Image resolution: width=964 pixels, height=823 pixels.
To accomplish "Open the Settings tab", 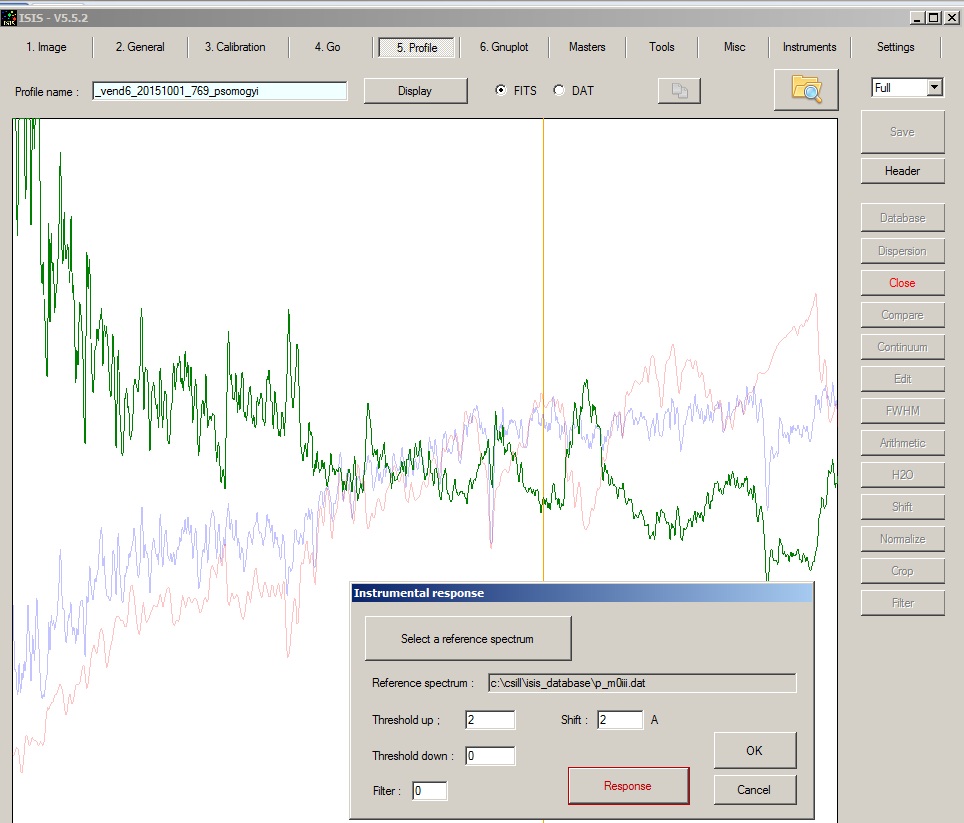I will (896, 47).
